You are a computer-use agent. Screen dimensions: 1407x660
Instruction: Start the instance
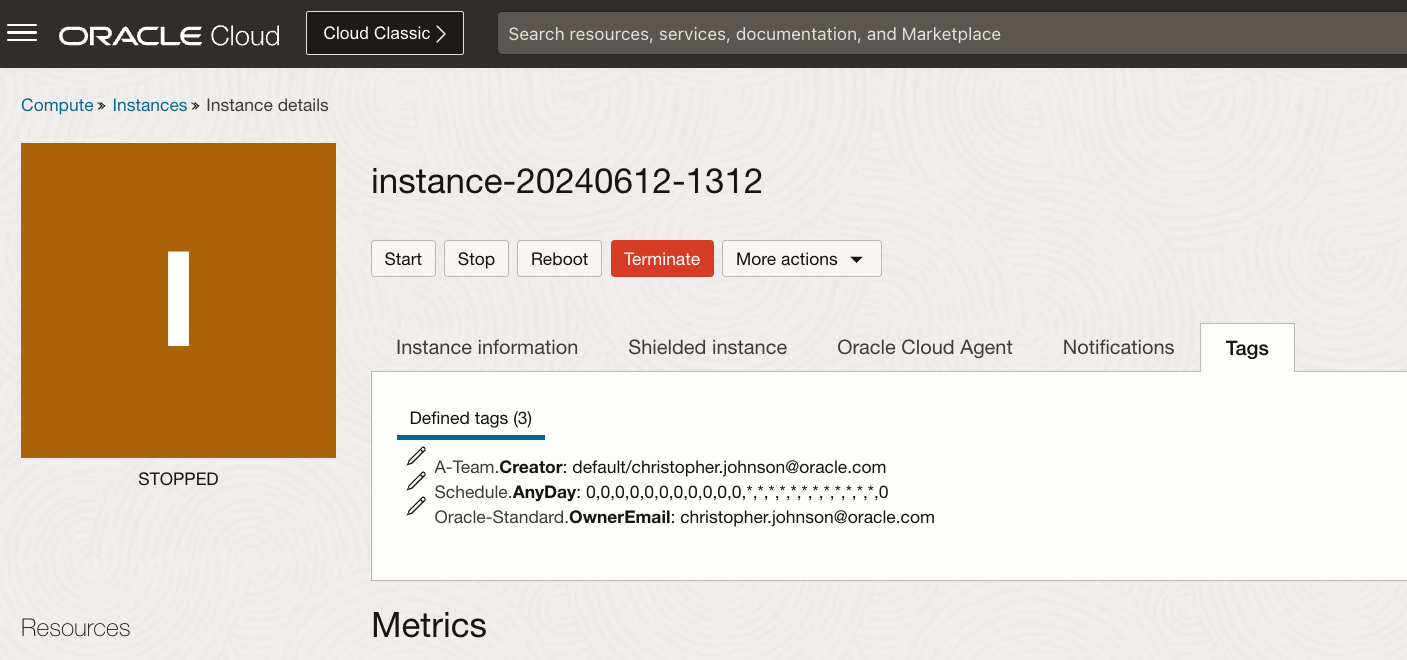click(x=403, y=258)
